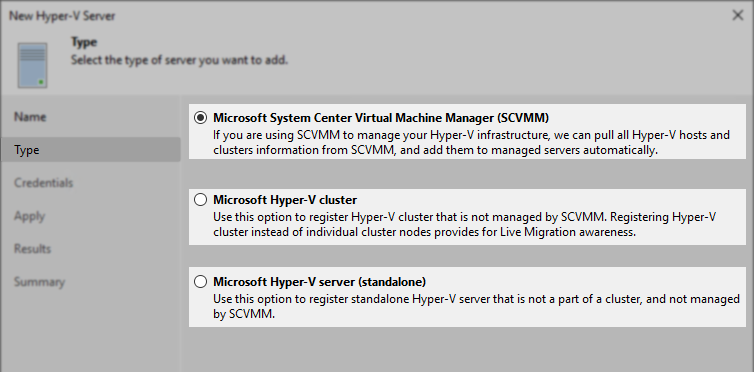Click the Hyper-V cluster description text
Image resolution: width=754 pixels, height=372 pixels.
coord(464,224)
